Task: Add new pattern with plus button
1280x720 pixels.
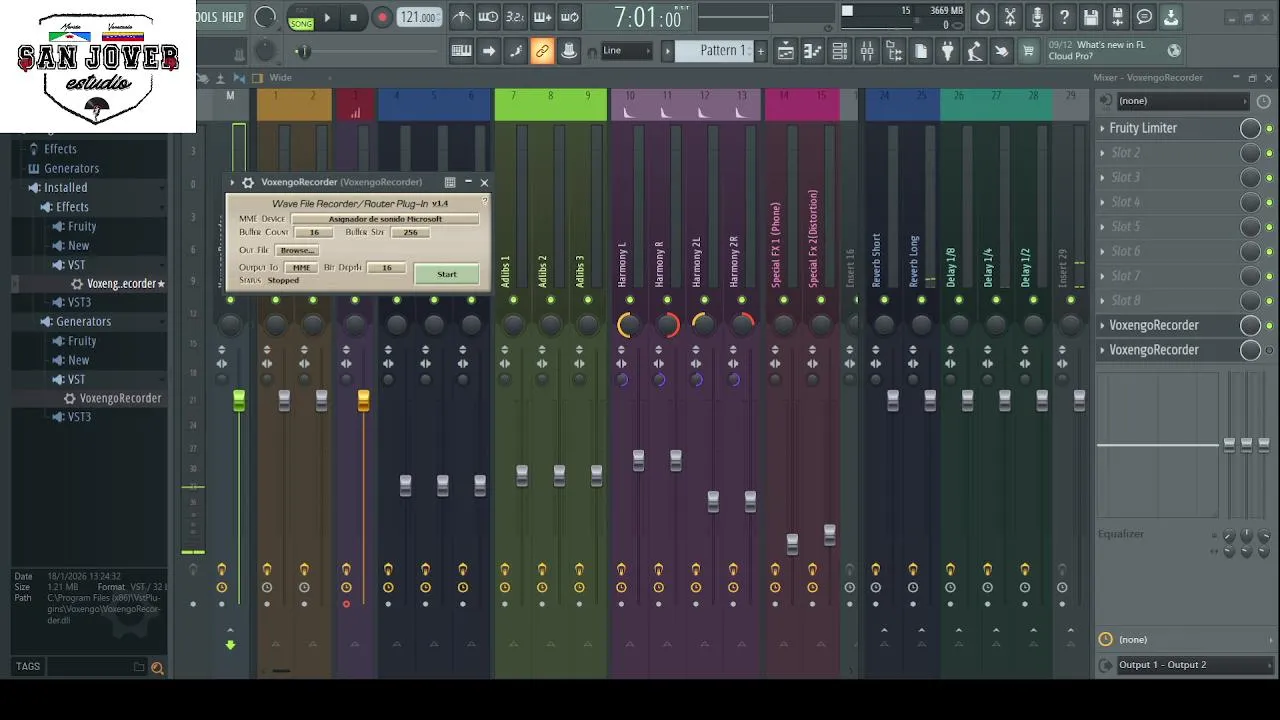Action: click(760, 51)
